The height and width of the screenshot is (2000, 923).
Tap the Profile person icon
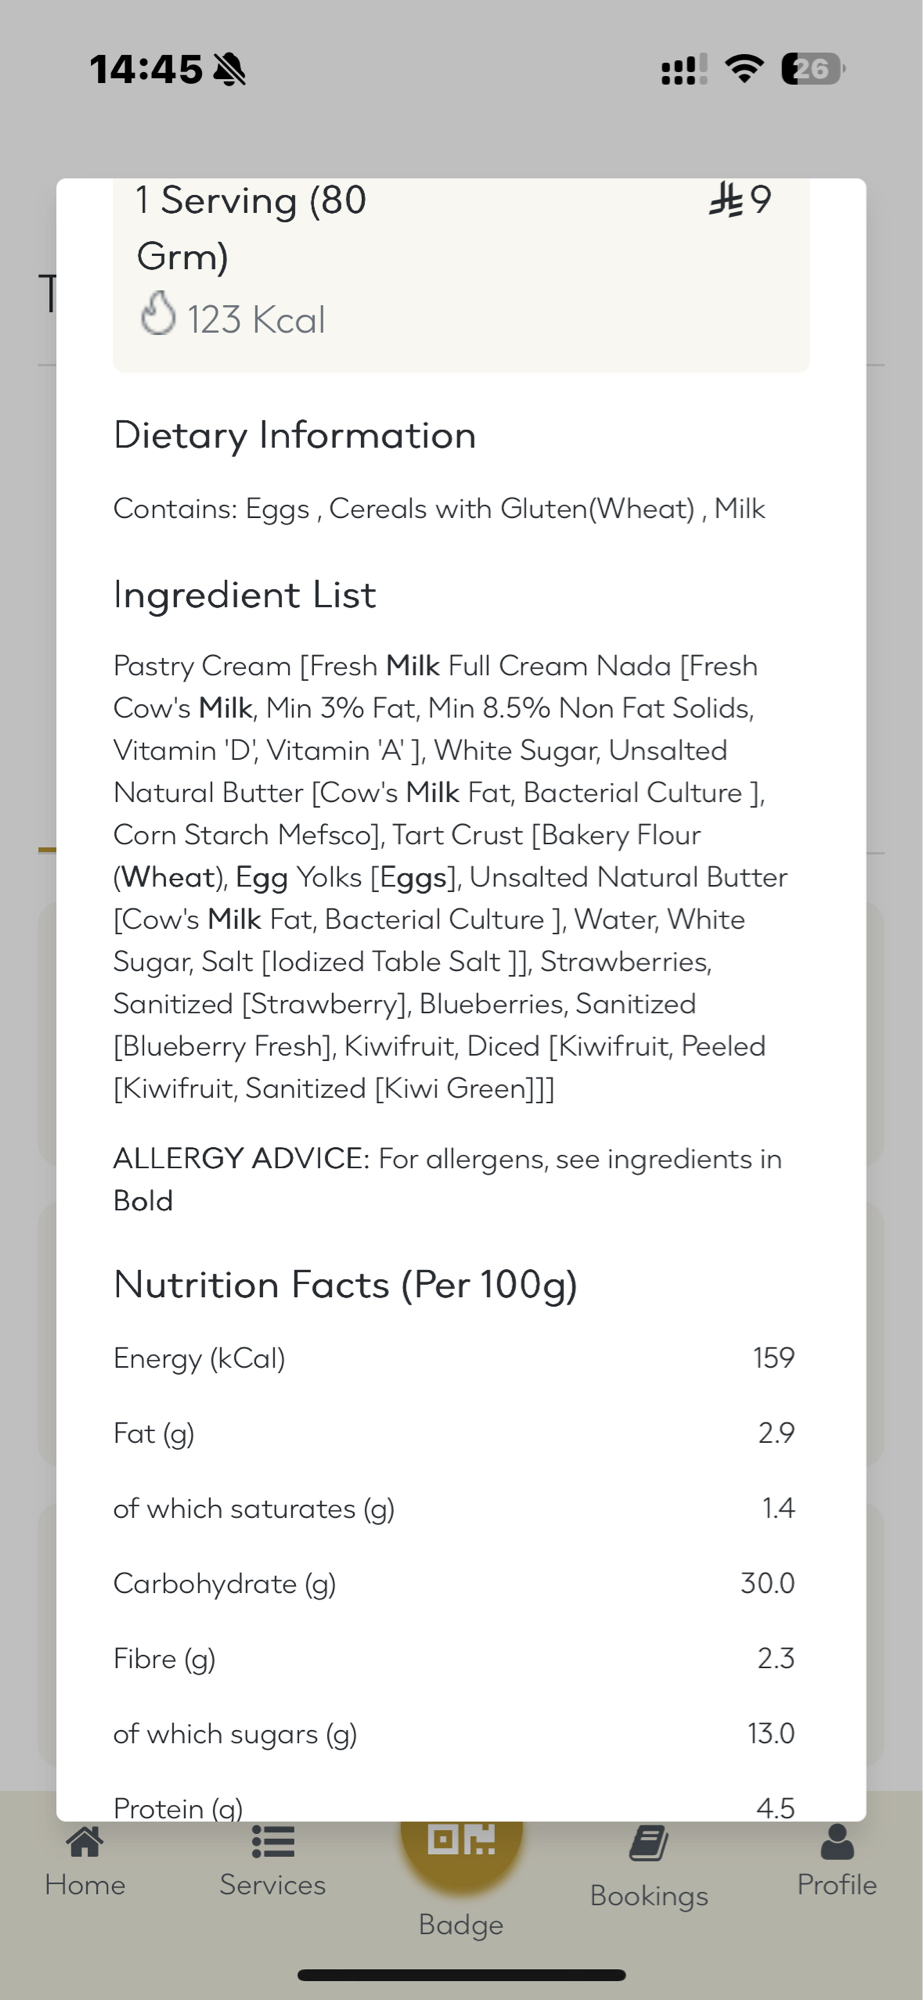pyautogui.click(x=837, y=1842)
